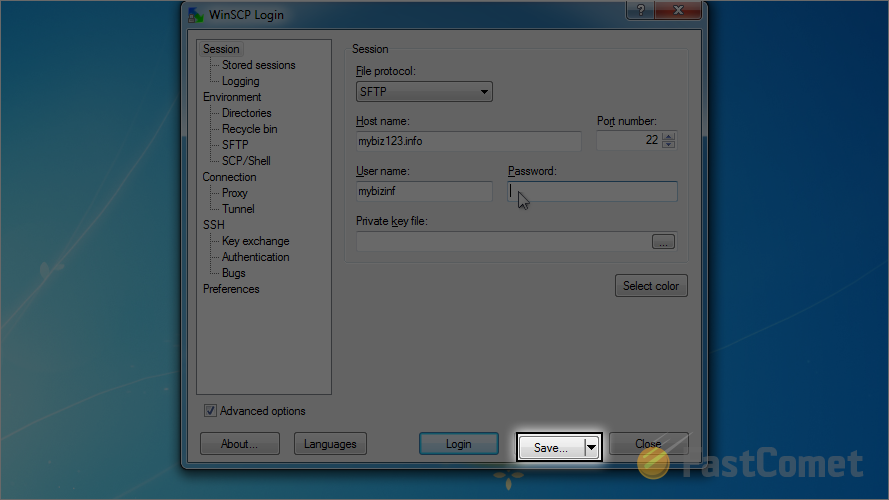Select the SSH tree node

(214, 225)
